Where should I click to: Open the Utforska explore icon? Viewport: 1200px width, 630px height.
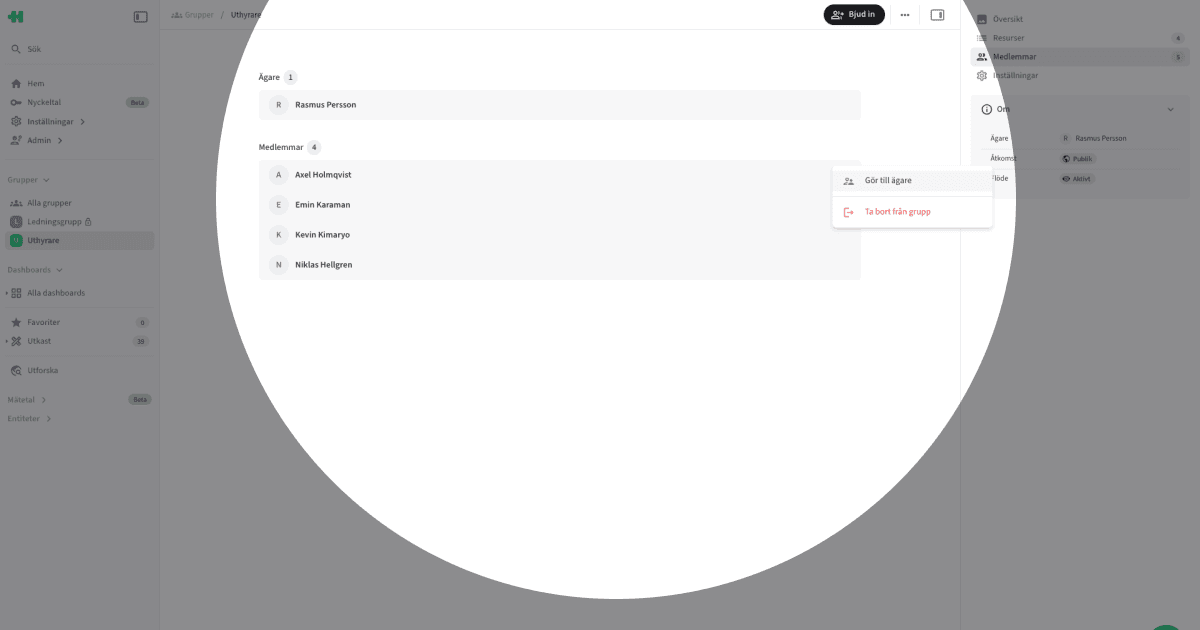(x=14, y=370)
